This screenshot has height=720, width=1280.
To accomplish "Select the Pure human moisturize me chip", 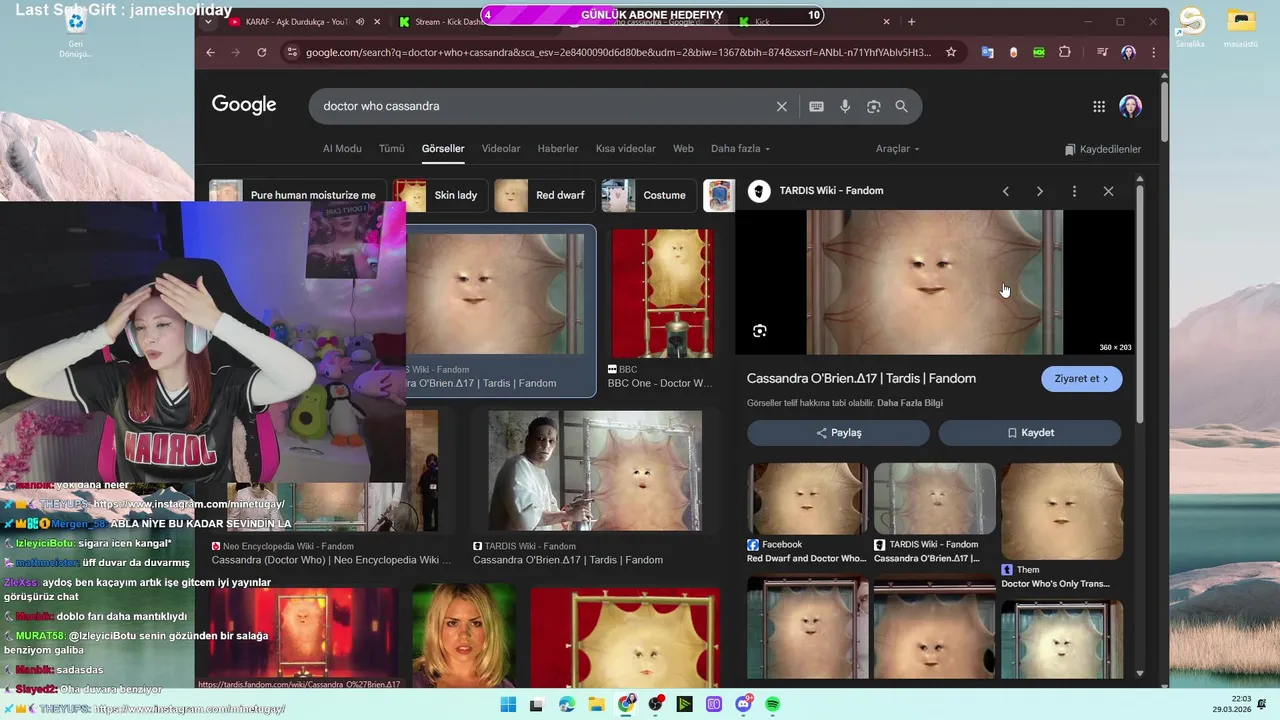I will [297, 195].
